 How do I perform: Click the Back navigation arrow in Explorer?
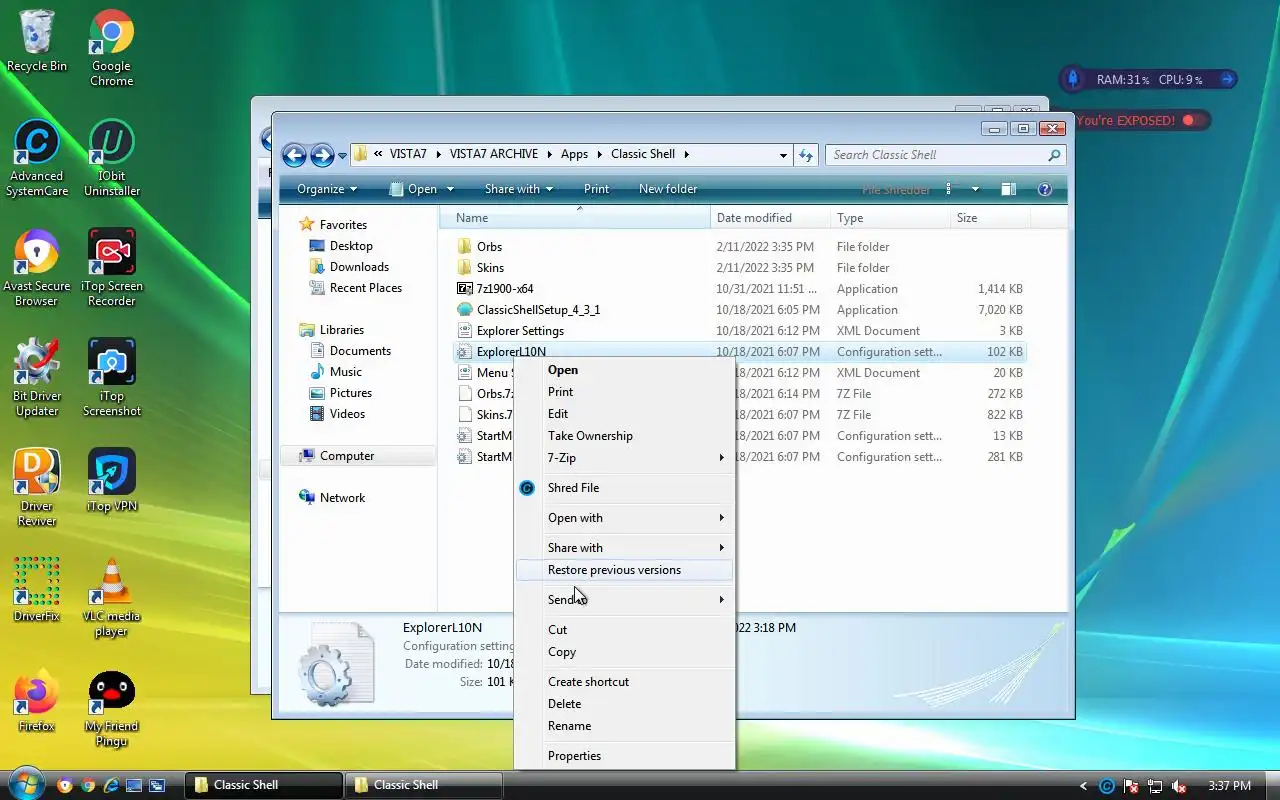pos(294,155)
